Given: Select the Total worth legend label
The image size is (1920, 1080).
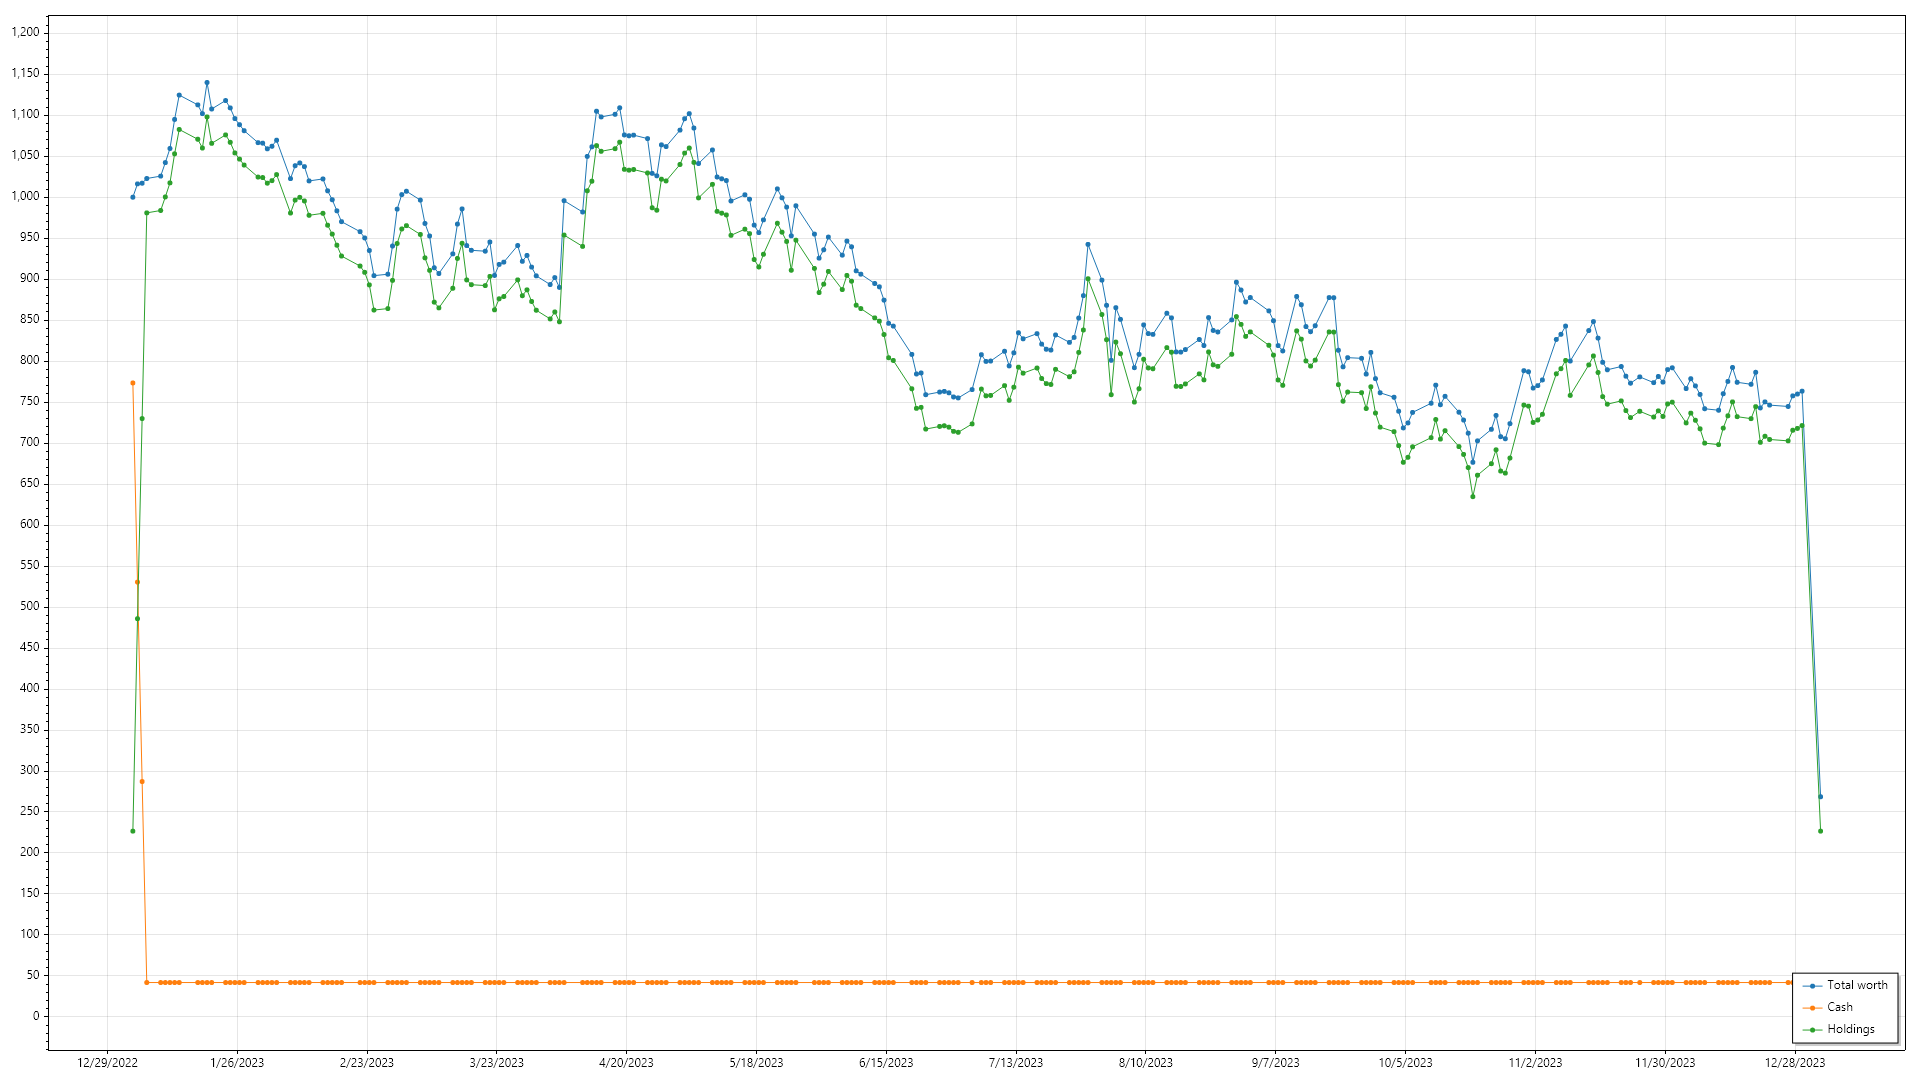Looking at the screenshot, I should [1857, 986].
